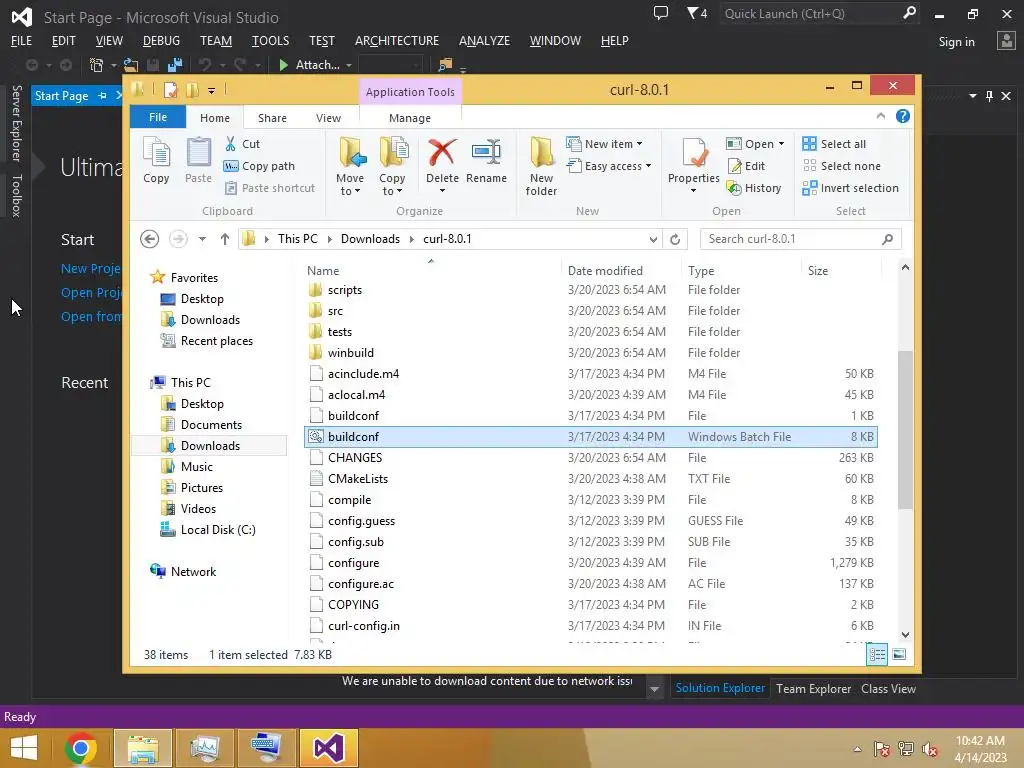Open Windows Start button

tap(24, 748)
